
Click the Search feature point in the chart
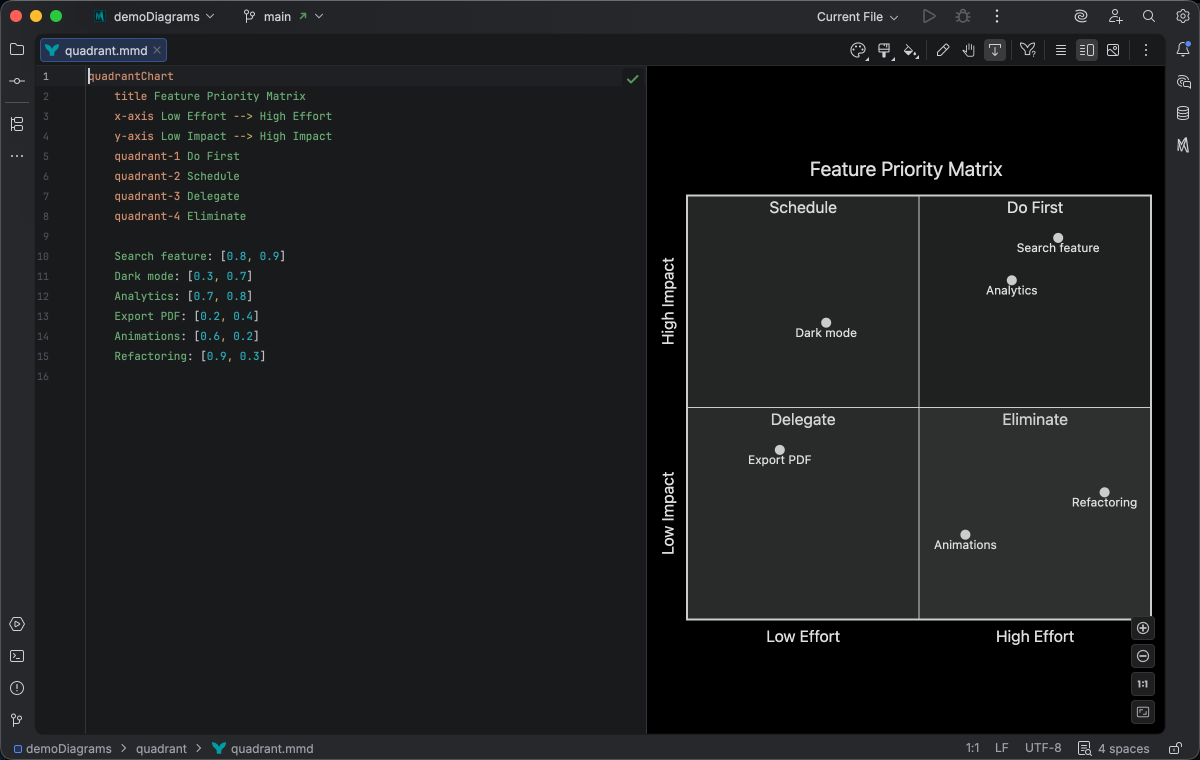point(1058,238)
